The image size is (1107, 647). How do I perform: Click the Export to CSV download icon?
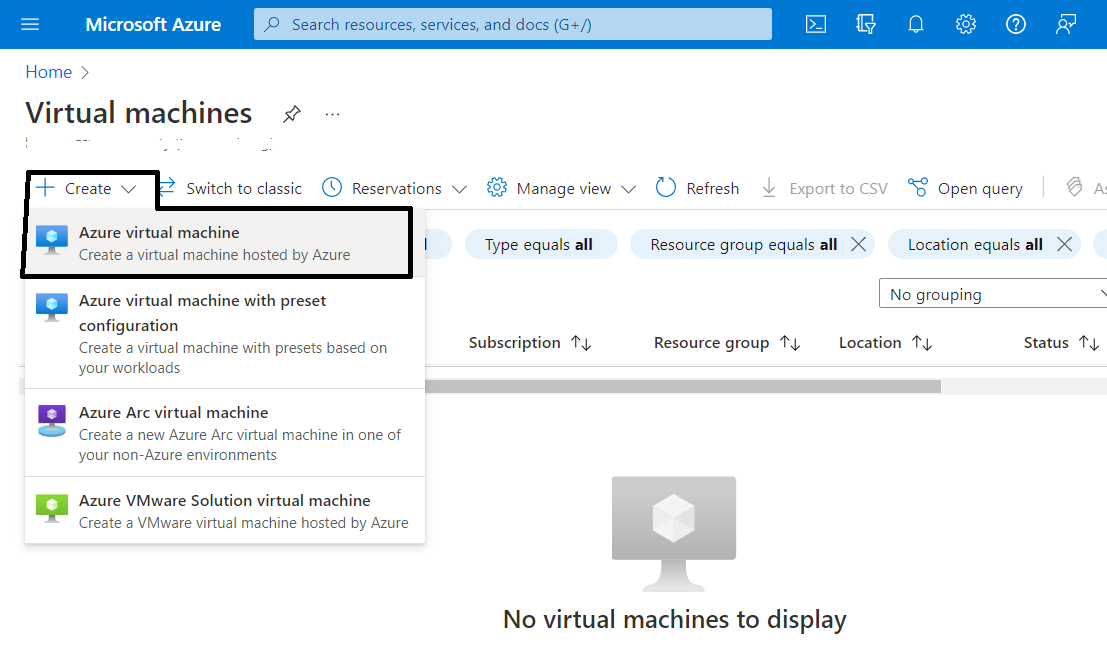pos(769,188)
